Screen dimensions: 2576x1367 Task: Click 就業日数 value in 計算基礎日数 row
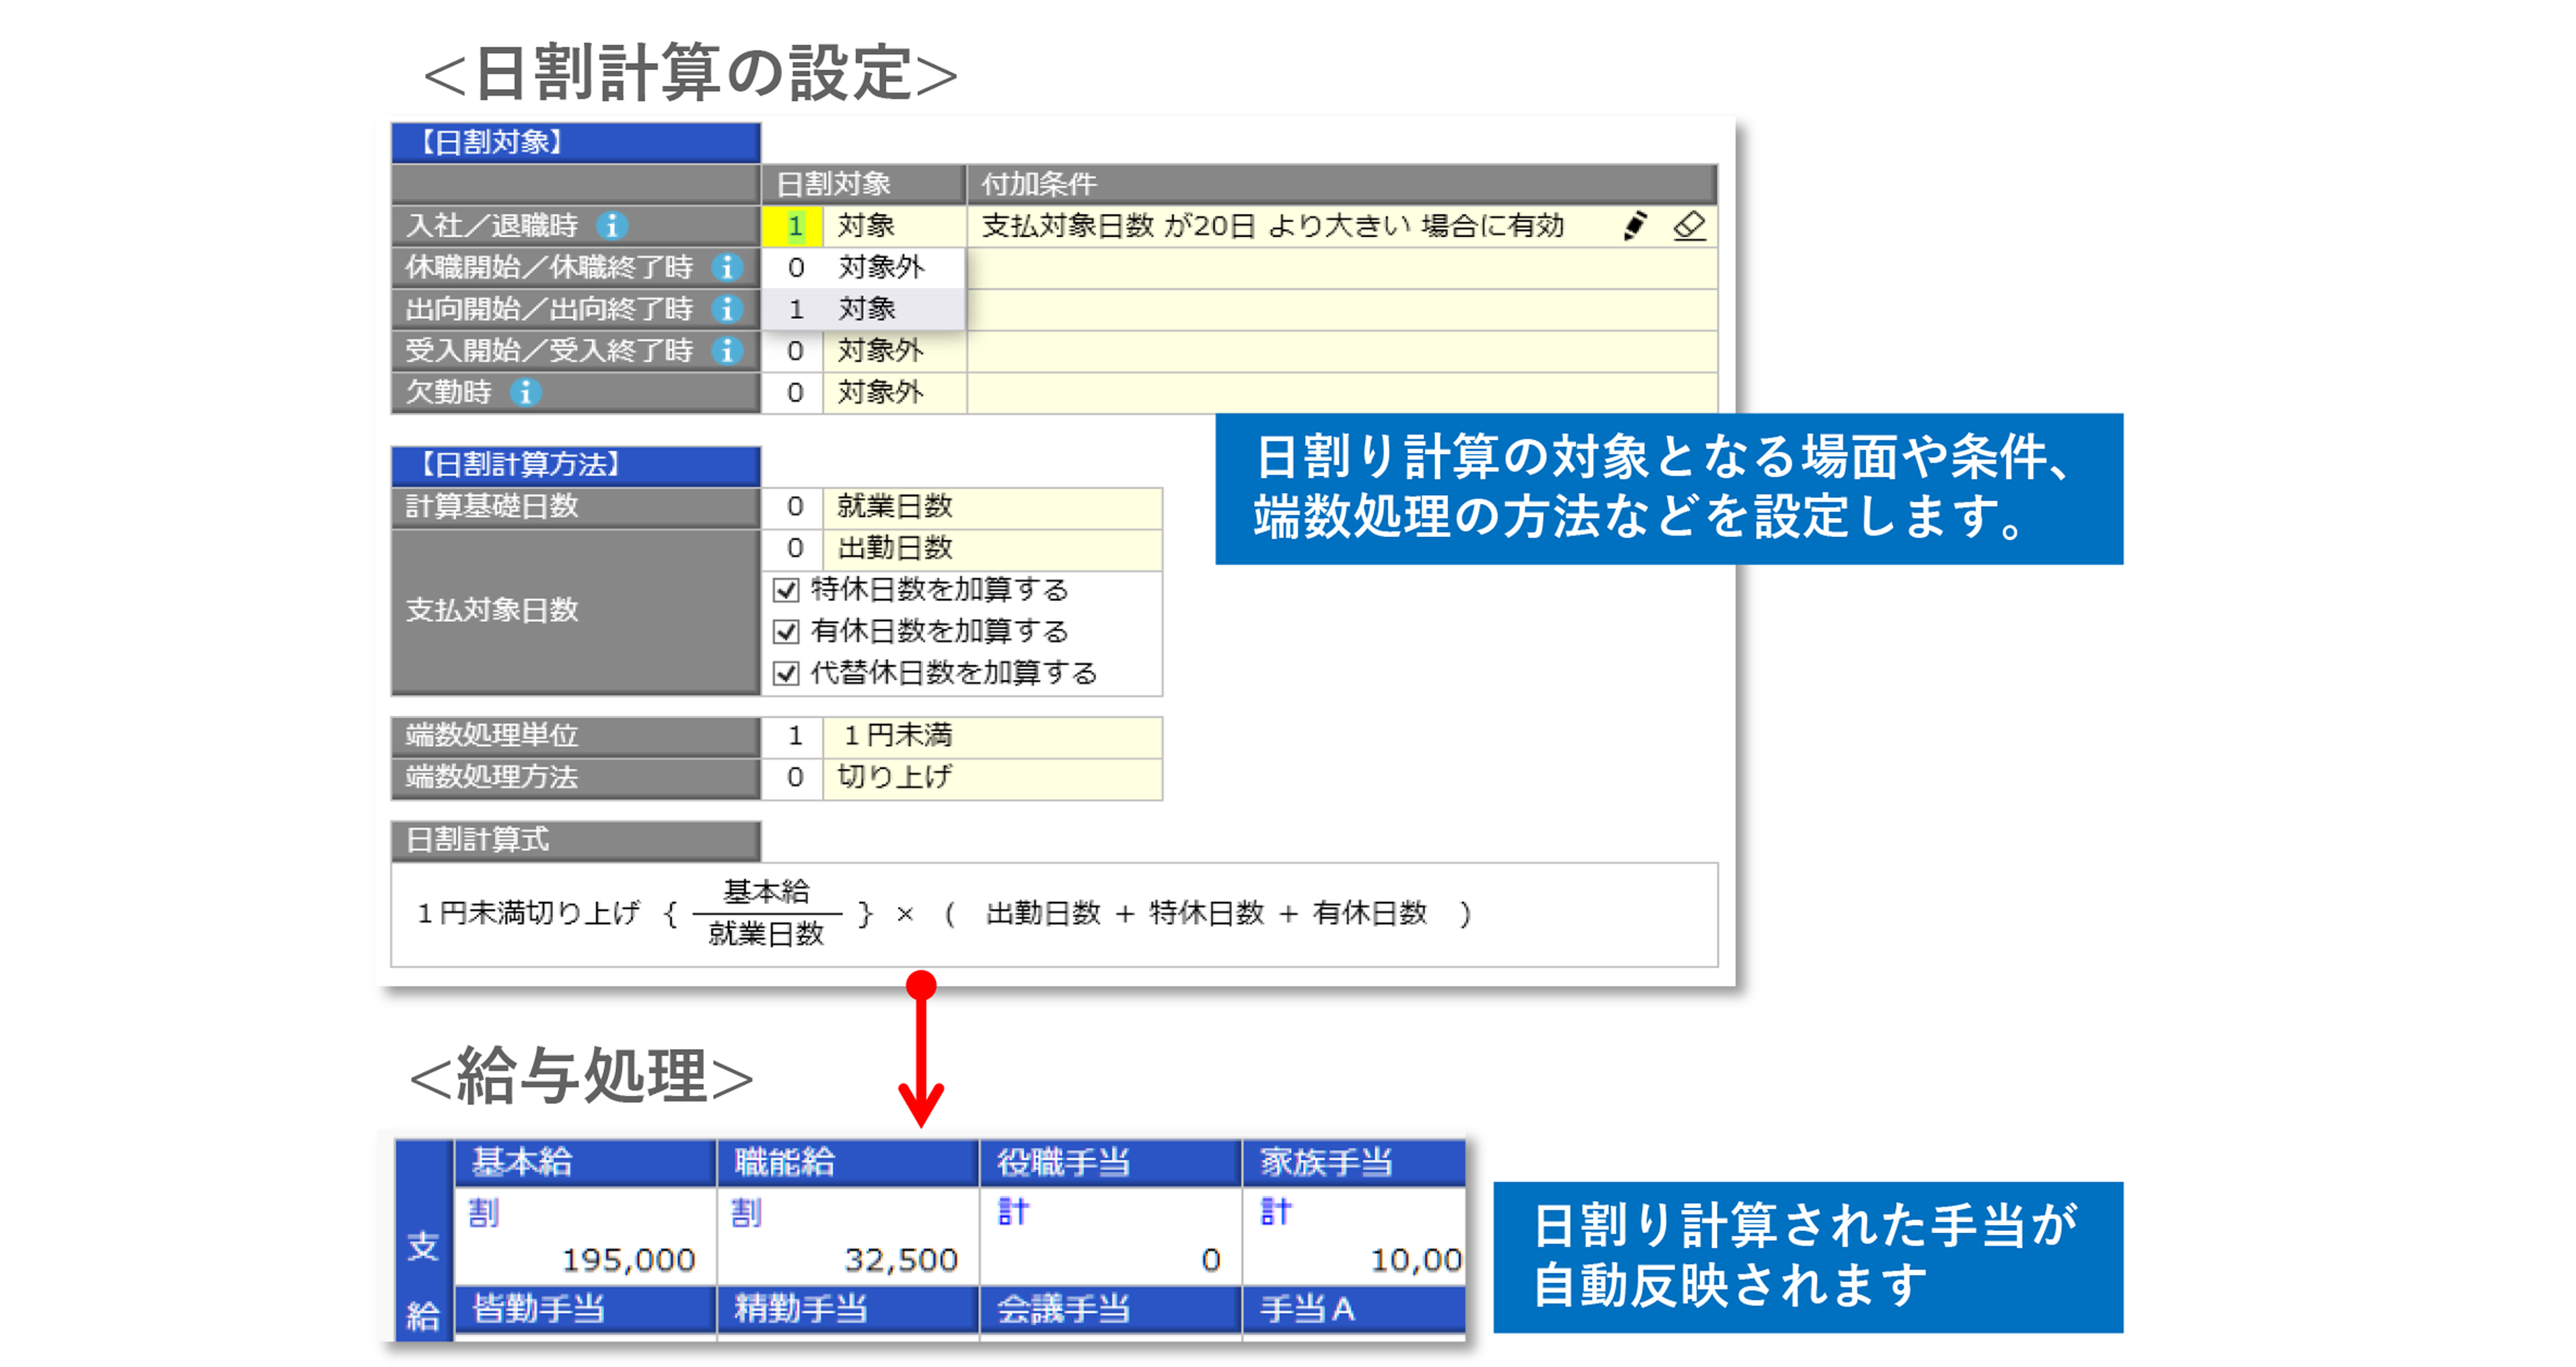(x=895, y=507)
